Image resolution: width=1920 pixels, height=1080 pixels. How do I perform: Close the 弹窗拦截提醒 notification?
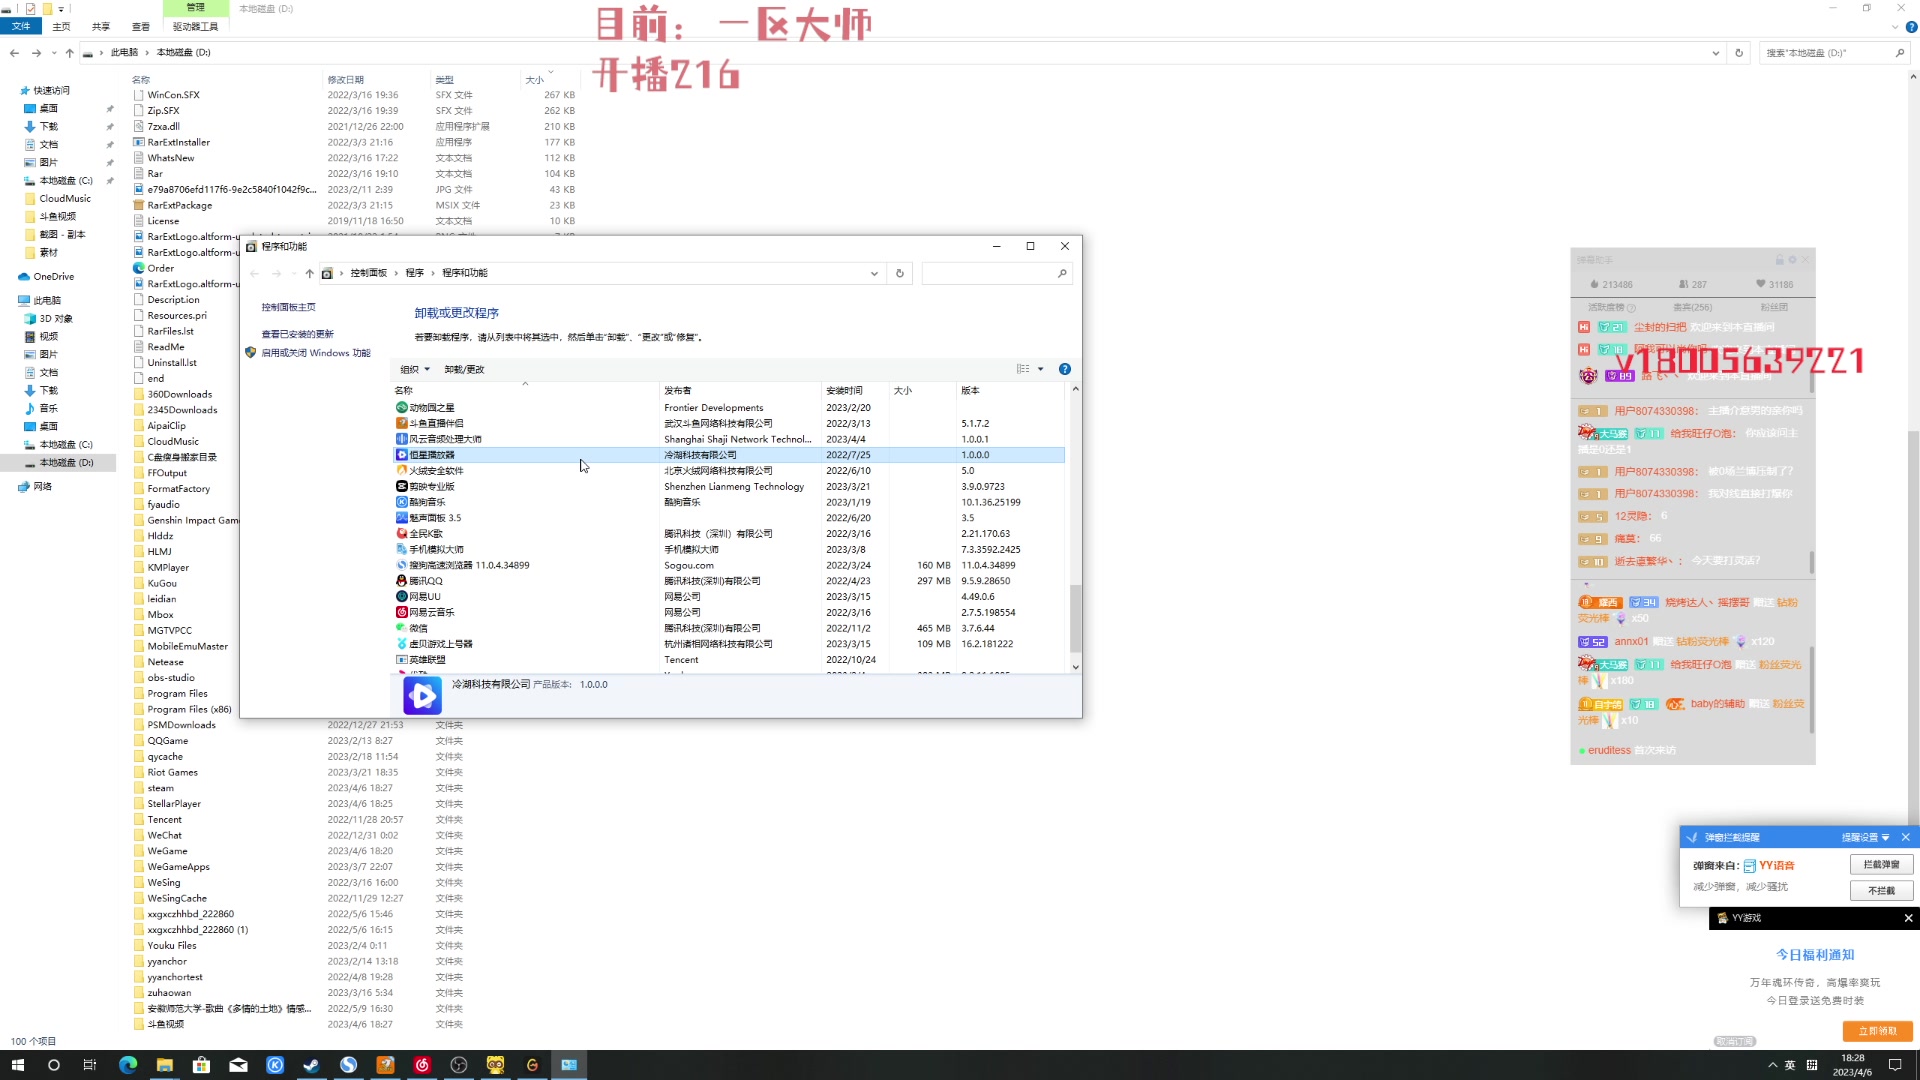(x=1905, y=838)
